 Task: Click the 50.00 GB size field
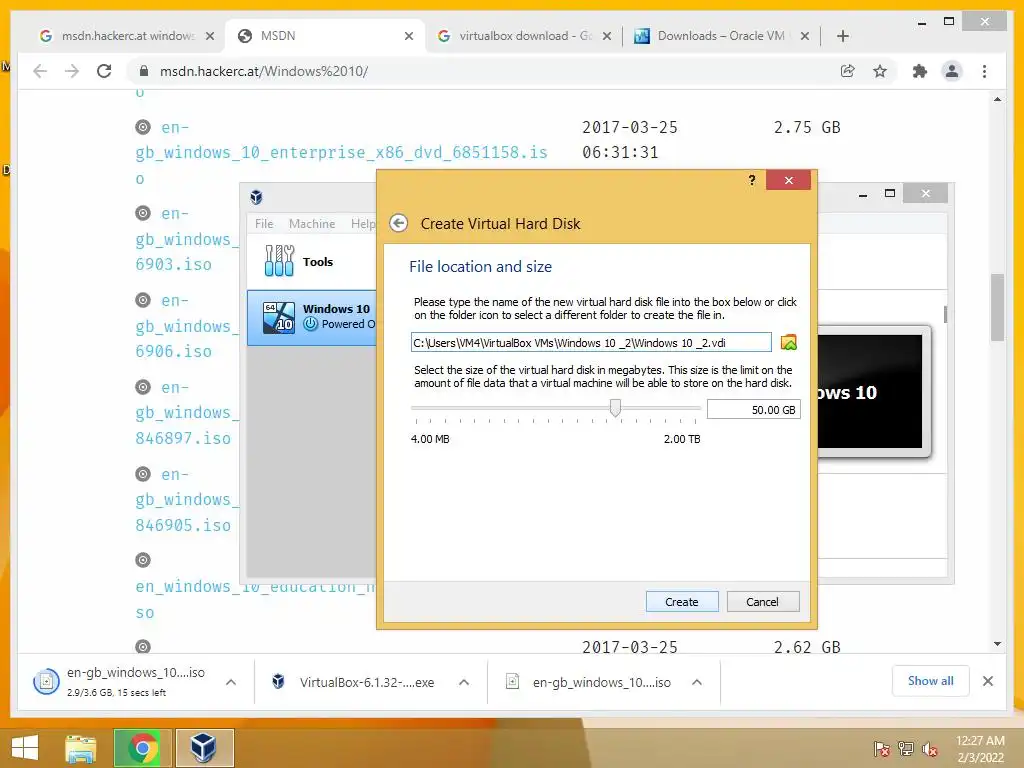pos(754,409)
